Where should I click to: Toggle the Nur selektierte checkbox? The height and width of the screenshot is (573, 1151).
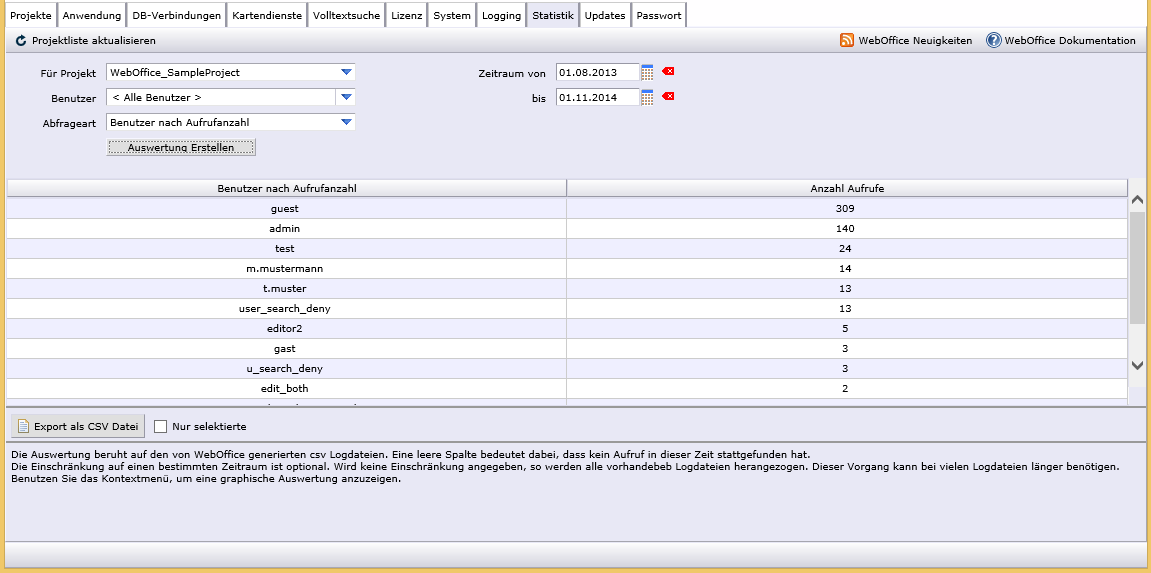(161, 426)
